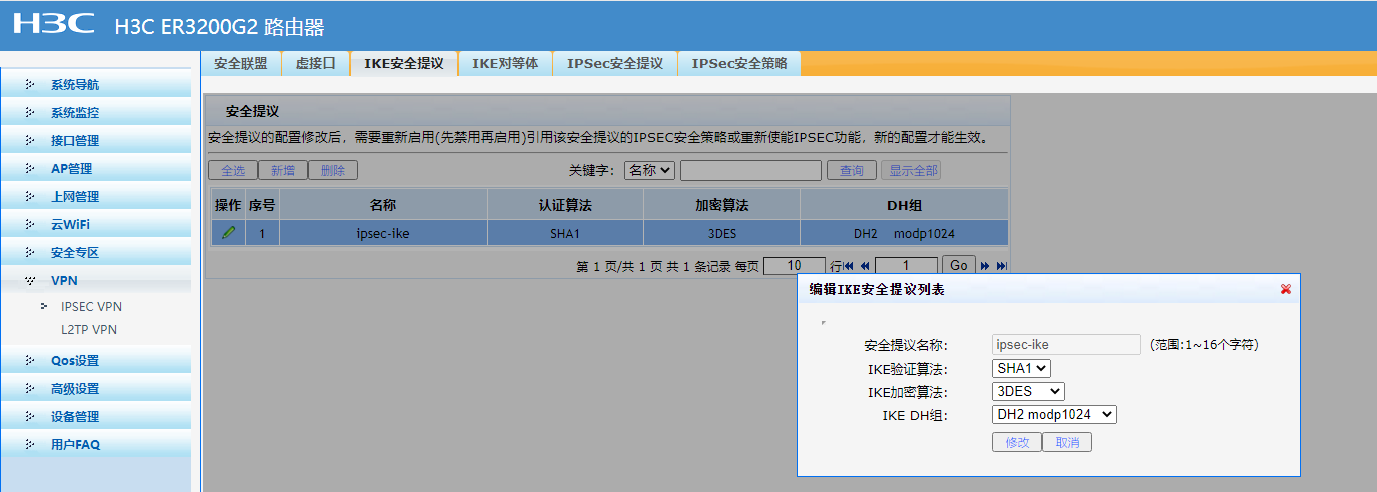Click the 显示全部 button

click(911, 171)
